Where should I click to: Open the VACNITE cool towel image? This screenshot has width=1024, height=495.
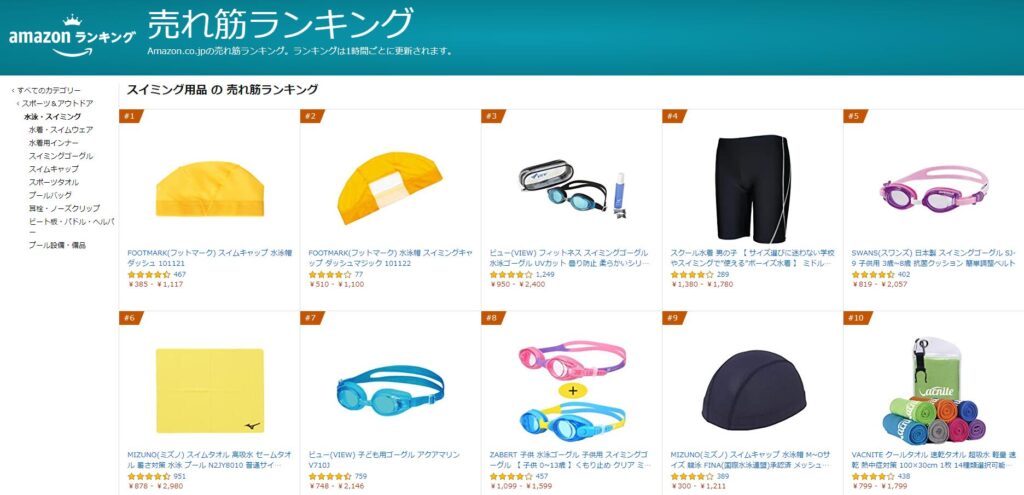coord(934,391)
